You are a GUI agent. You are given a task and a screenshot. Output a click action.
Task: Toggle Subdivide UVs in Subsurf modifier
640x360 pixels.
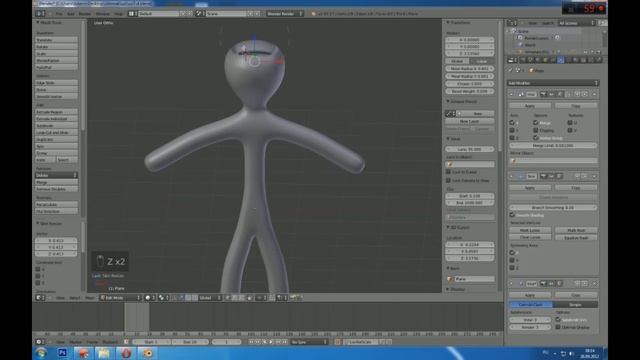558,320
